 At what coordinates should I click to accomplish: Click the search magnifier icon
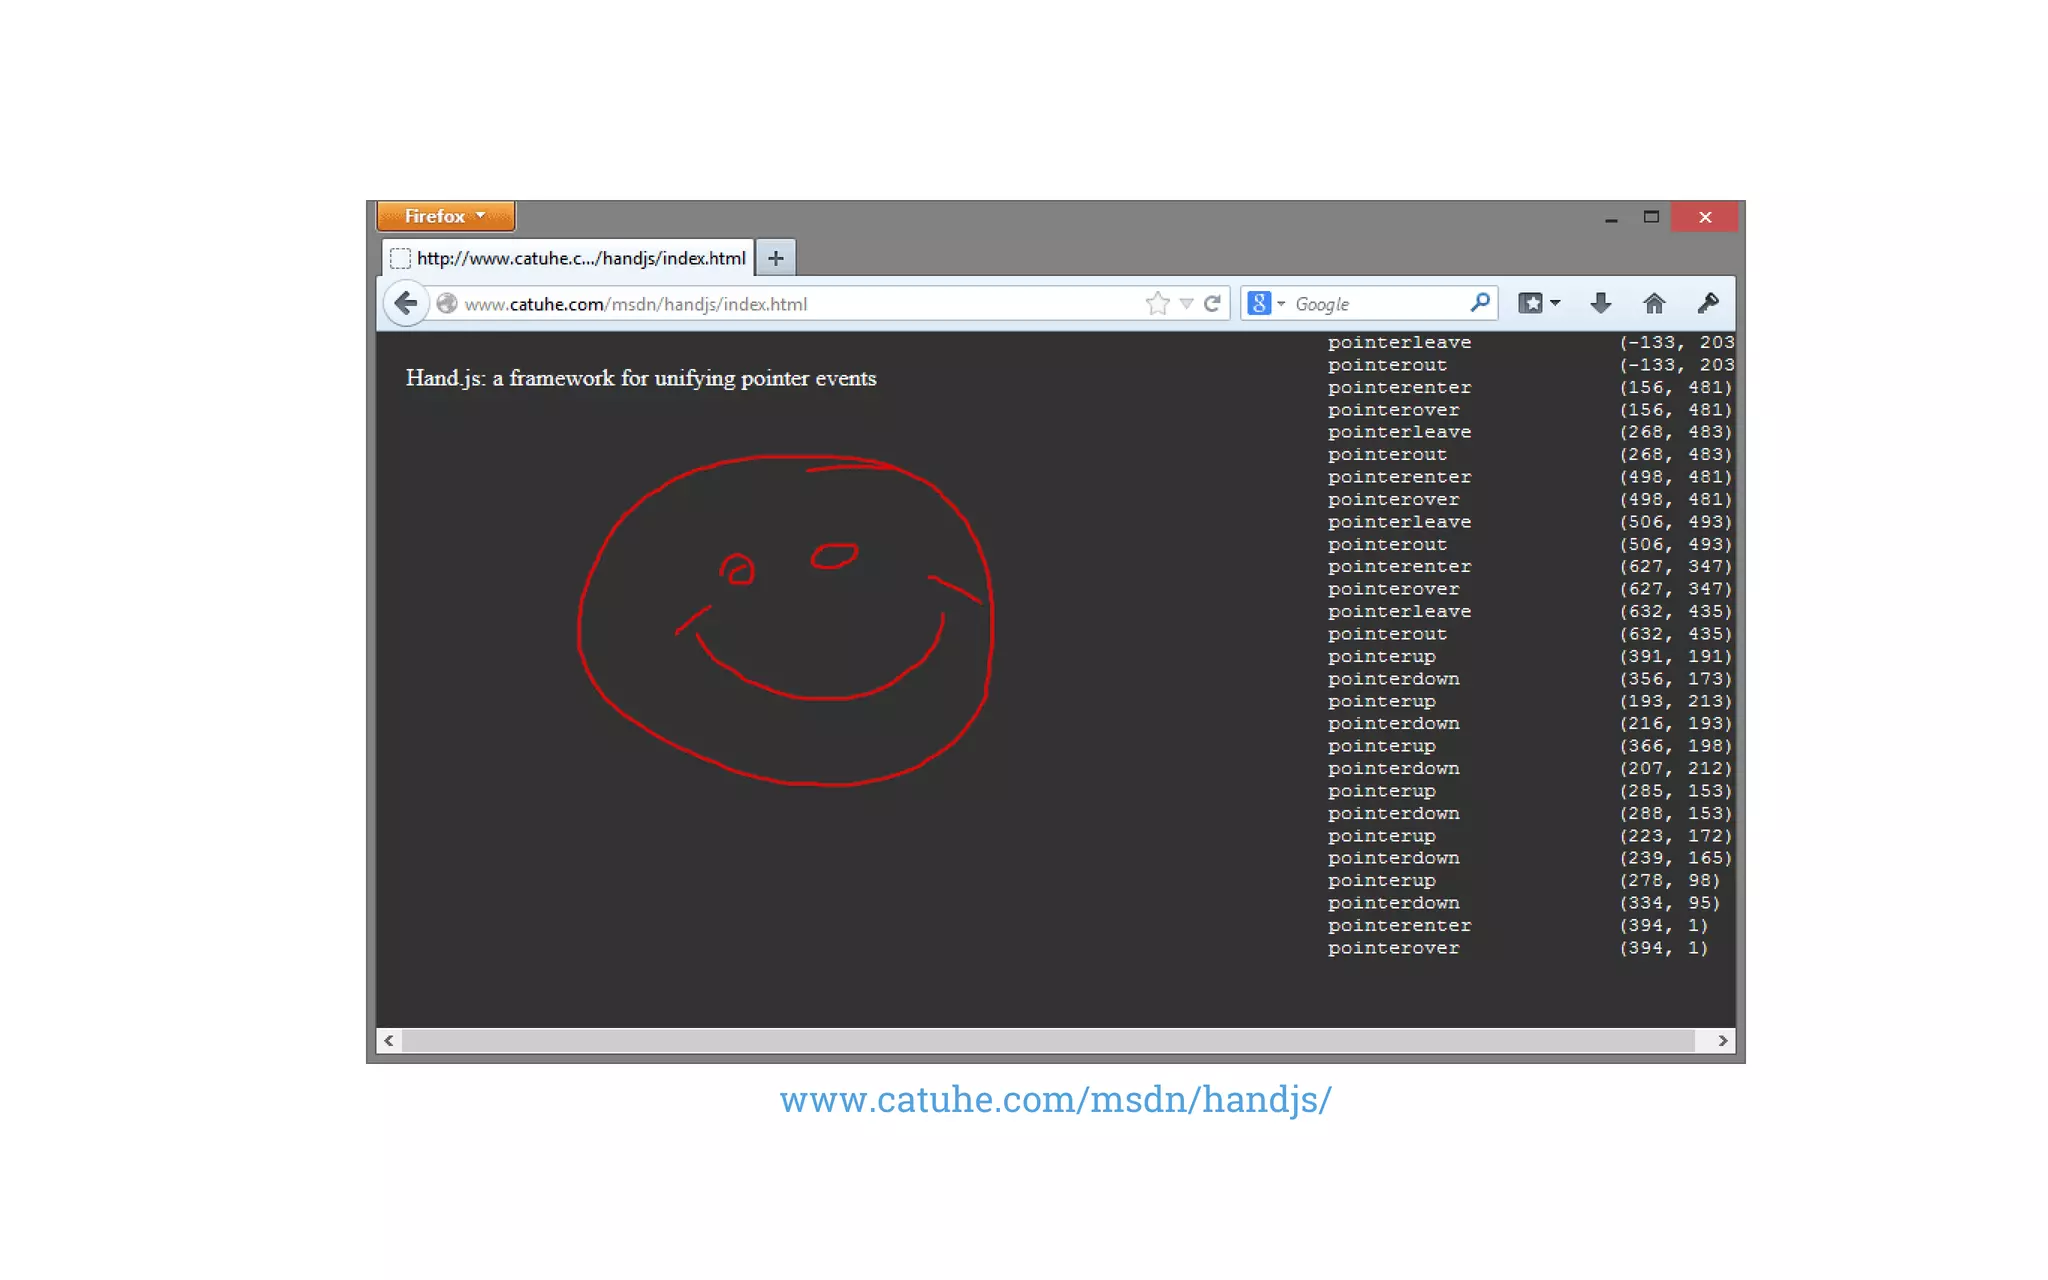(1480, 303)
